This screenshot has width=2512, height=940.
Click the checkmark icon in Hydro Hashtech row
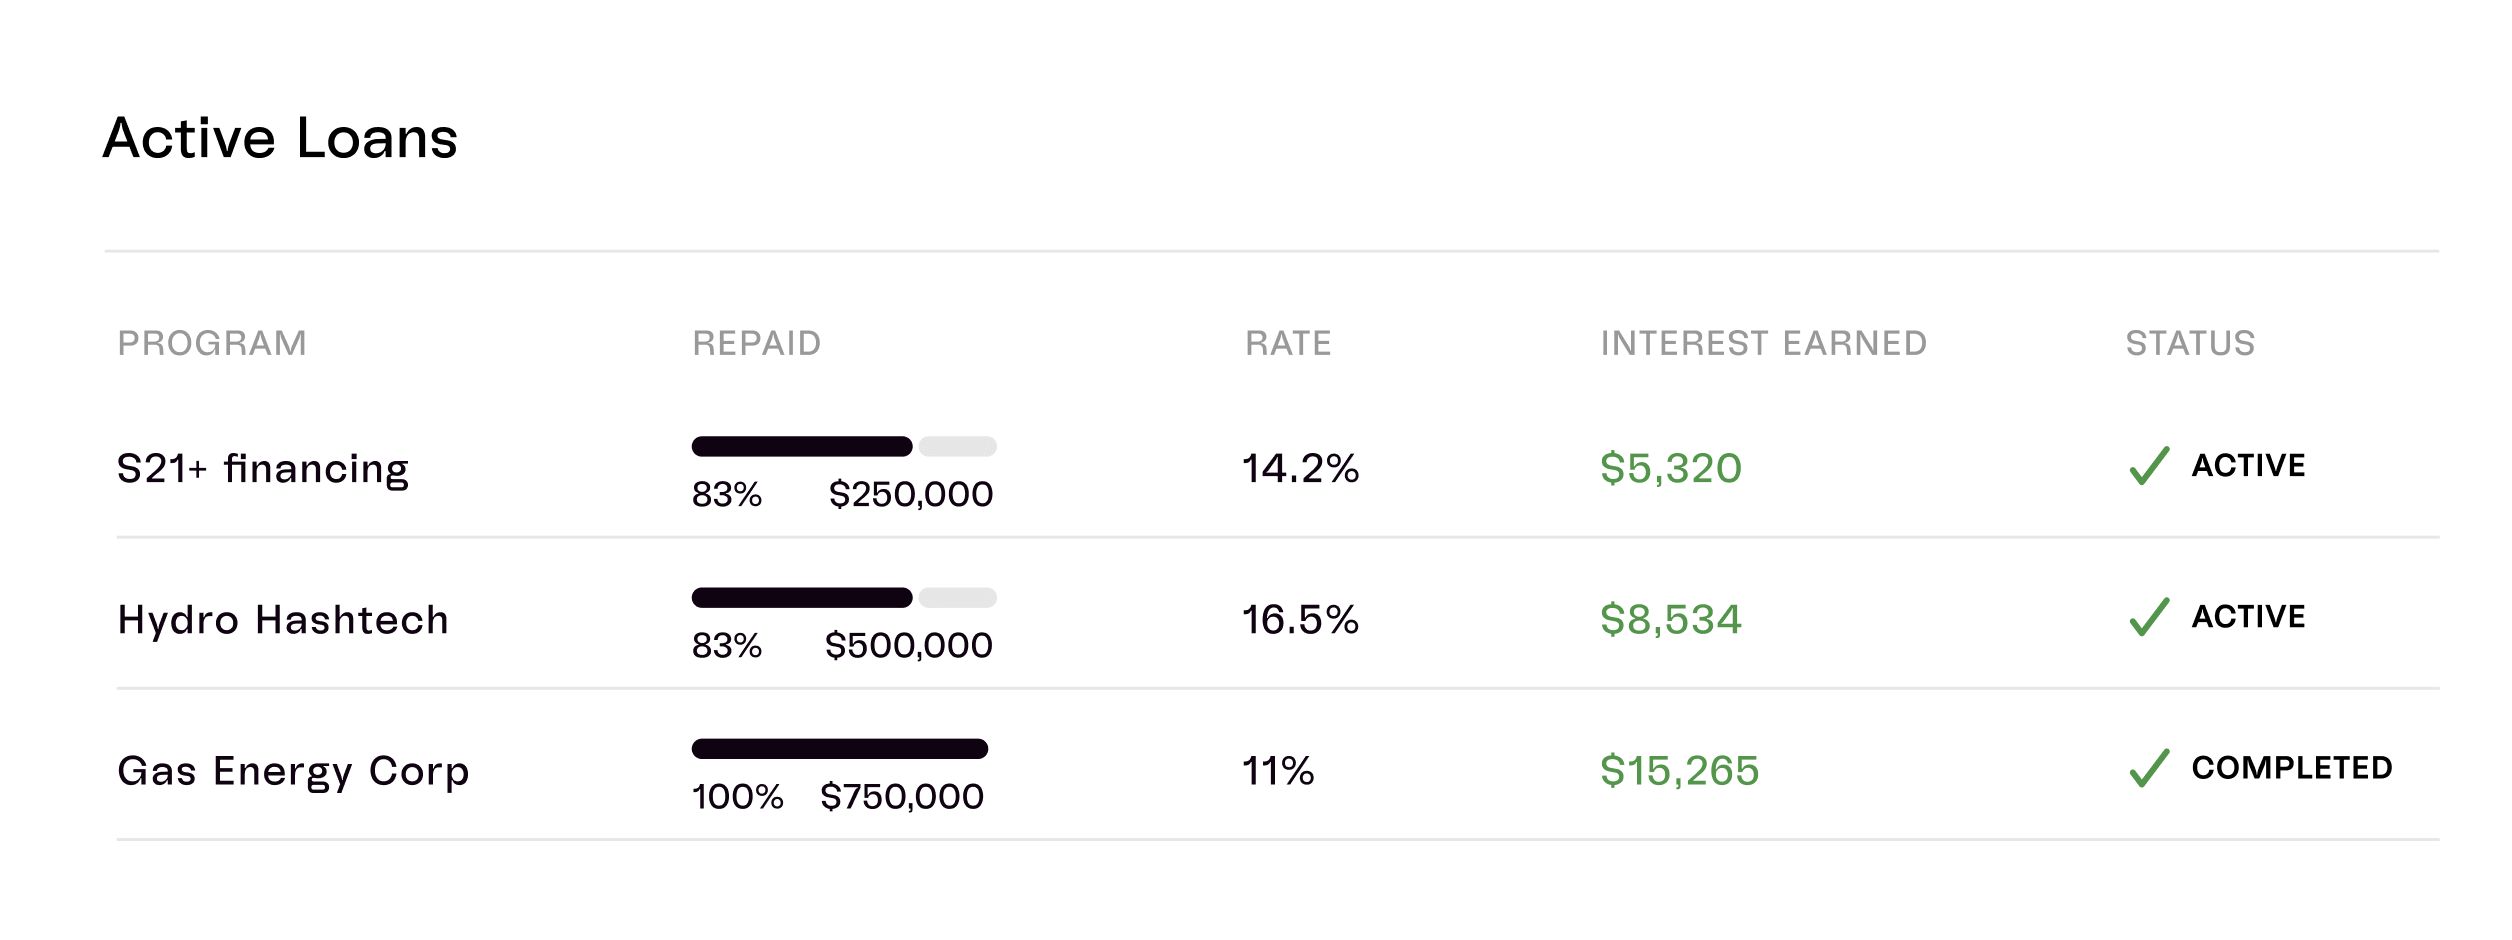pyautogui.click(x=2149, y=617)
